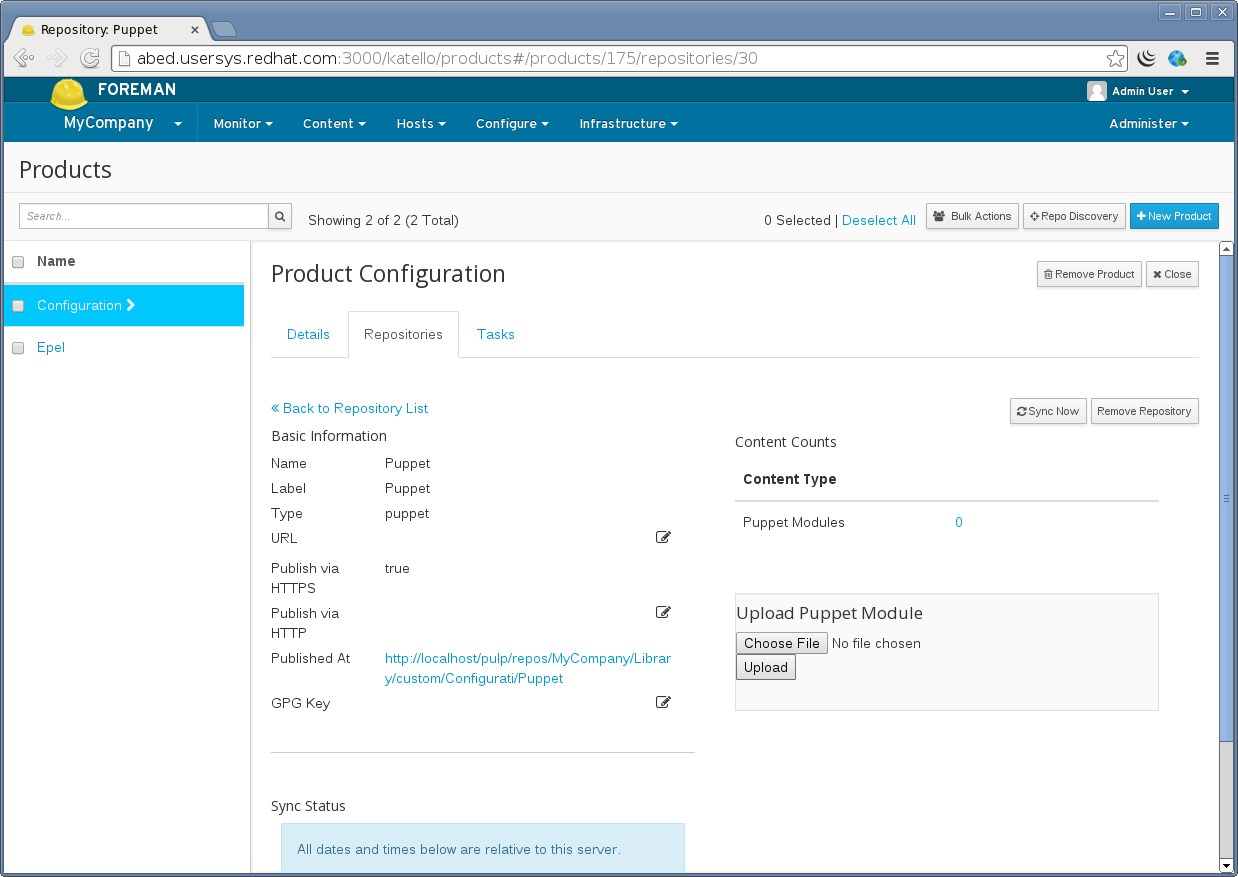The image size is (1238, 877).
Task: Open the browser hamburger menu
Action: [x=1213, y=58]
